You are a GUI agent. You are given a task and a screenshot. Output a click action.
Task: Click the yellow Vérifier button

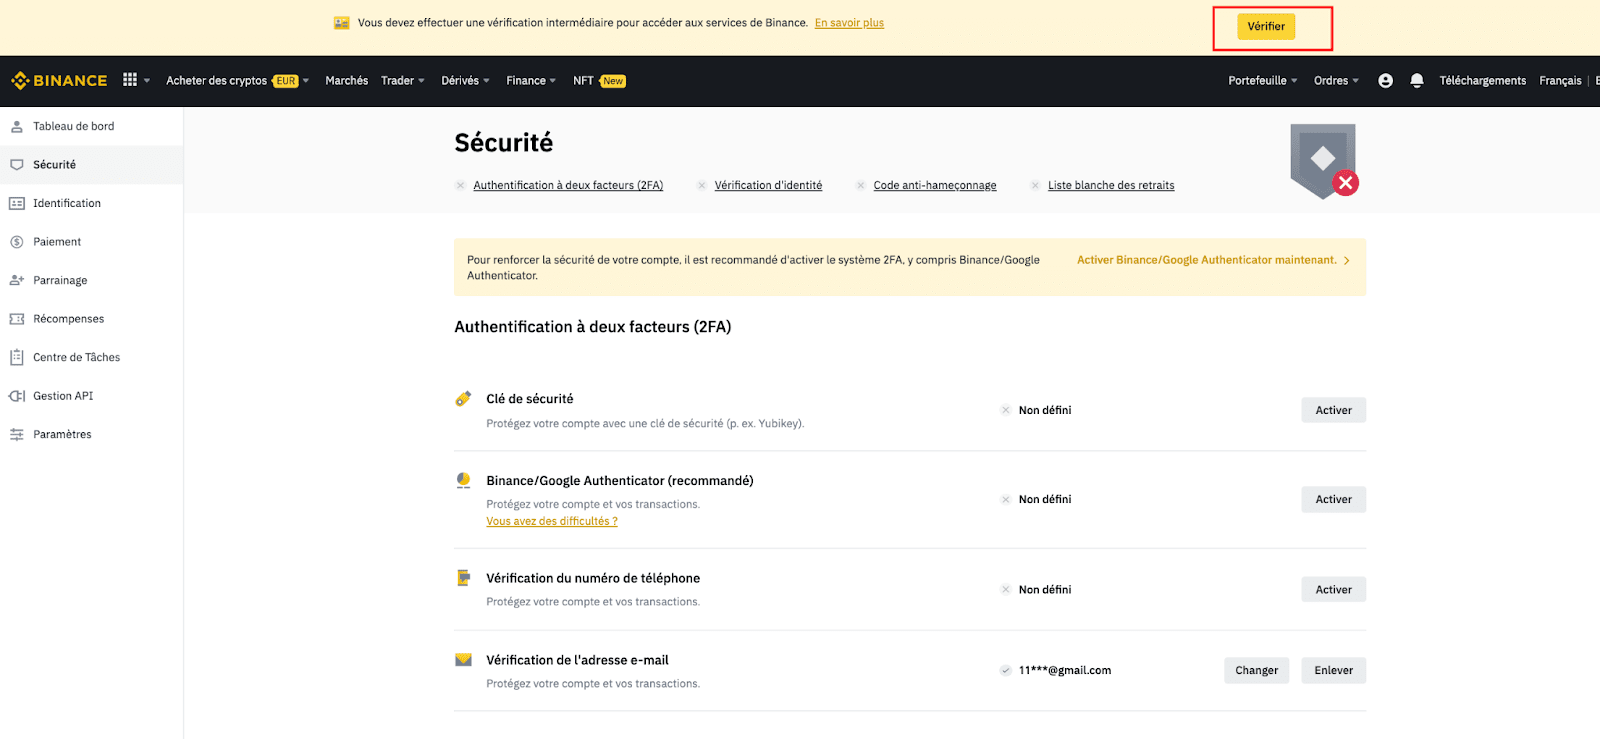[1266, 27]
